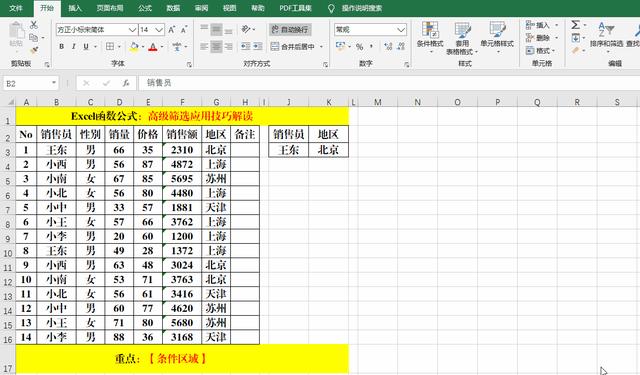Click the accounting currency format icon
Image resolution: width=640 pixels, height=375 pixels.
(x=340, y=46)
